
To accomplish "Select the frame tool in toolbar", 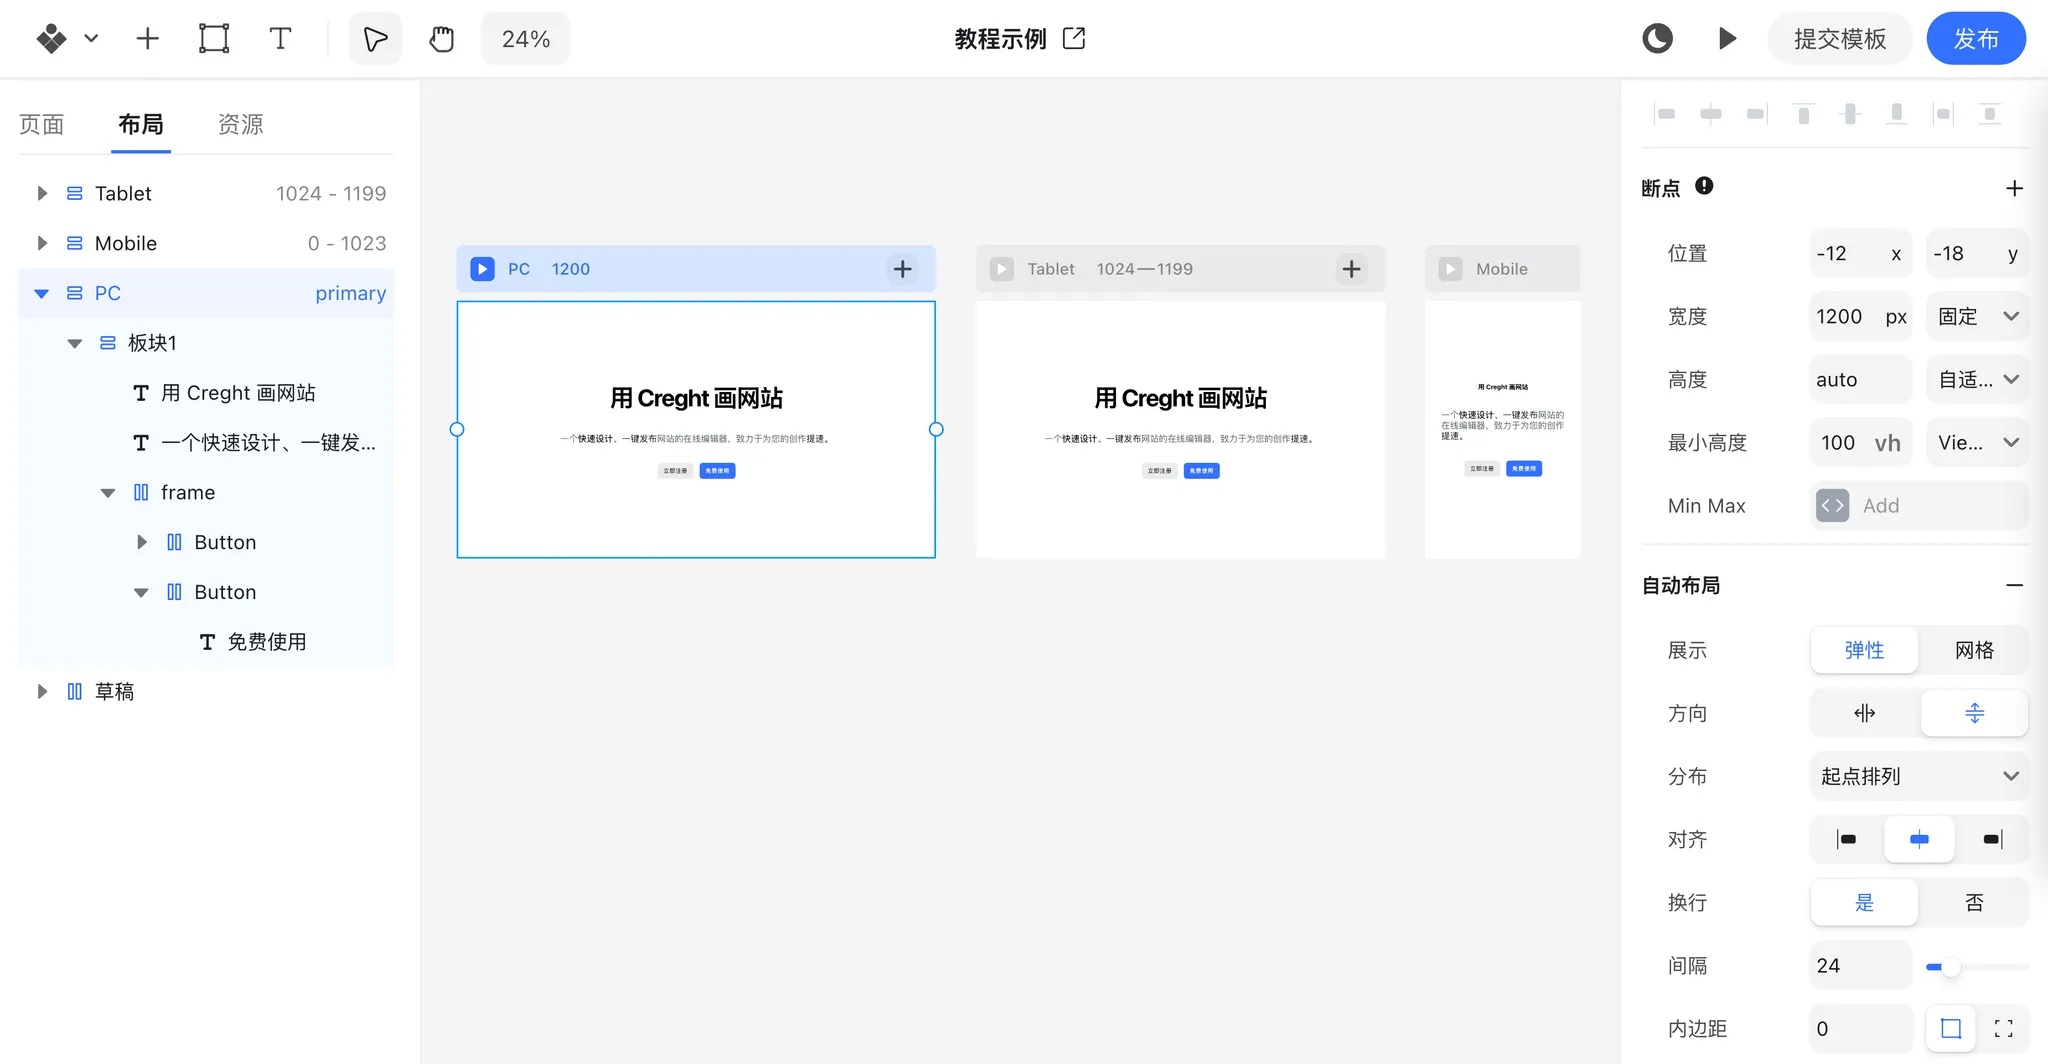I will coord(214,39).
